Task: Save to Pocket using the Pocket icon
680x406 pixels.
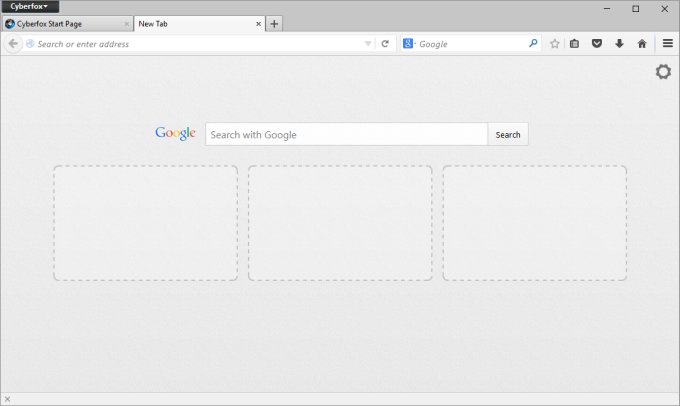Action: [597, 43]
